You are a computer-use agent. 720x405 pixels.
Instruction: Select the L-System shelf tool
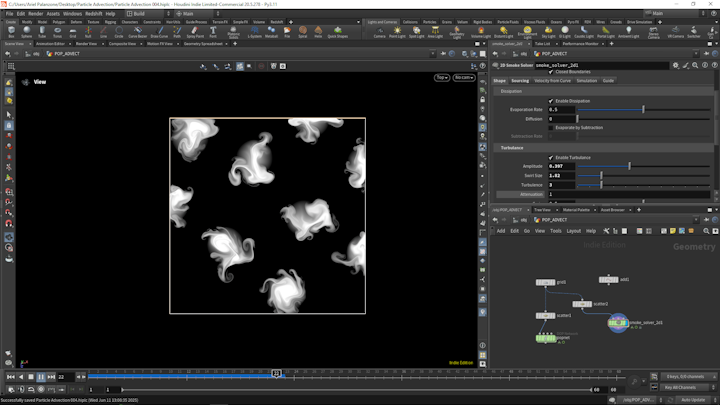coord(254,31)
